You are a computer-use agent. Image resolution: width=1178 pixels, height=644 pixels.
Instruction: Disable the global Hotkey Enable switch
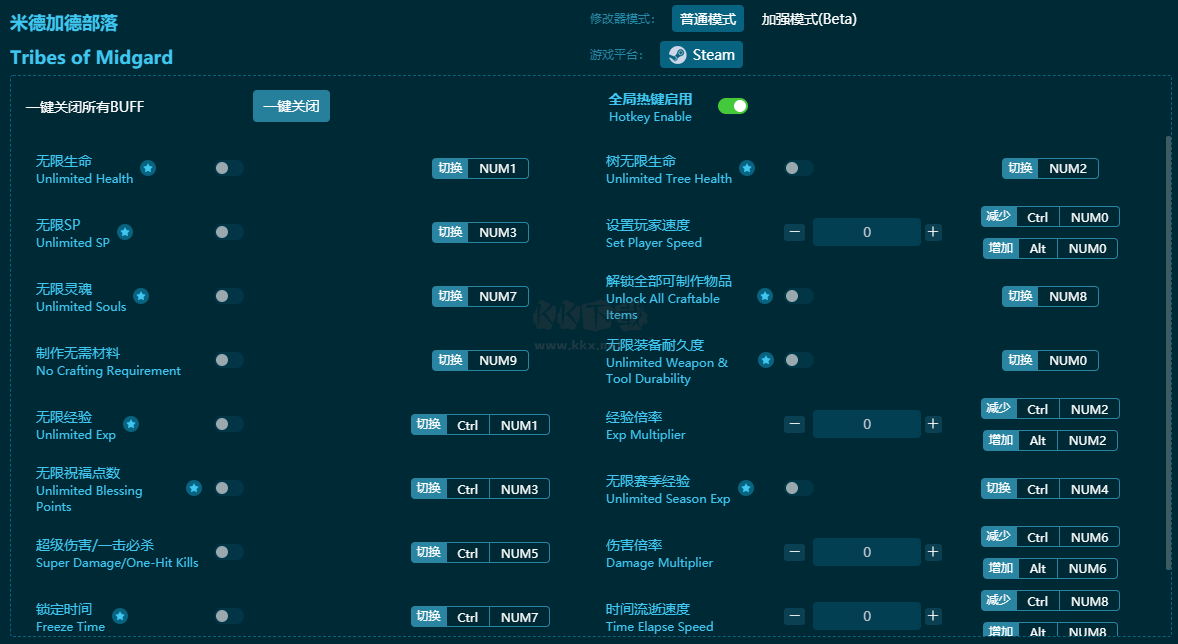732,106
